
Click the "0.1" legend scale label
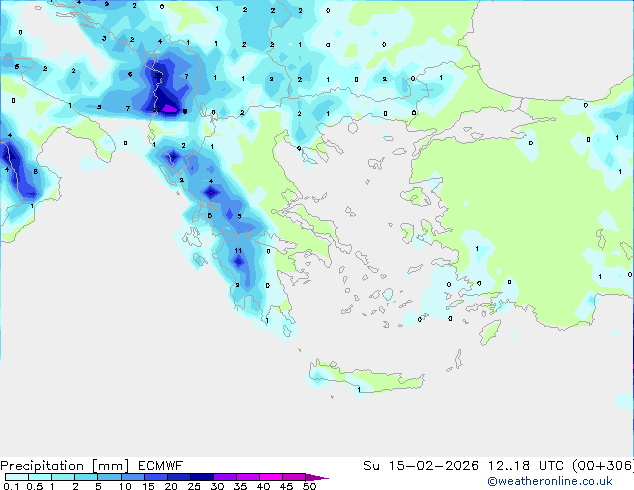11,486
